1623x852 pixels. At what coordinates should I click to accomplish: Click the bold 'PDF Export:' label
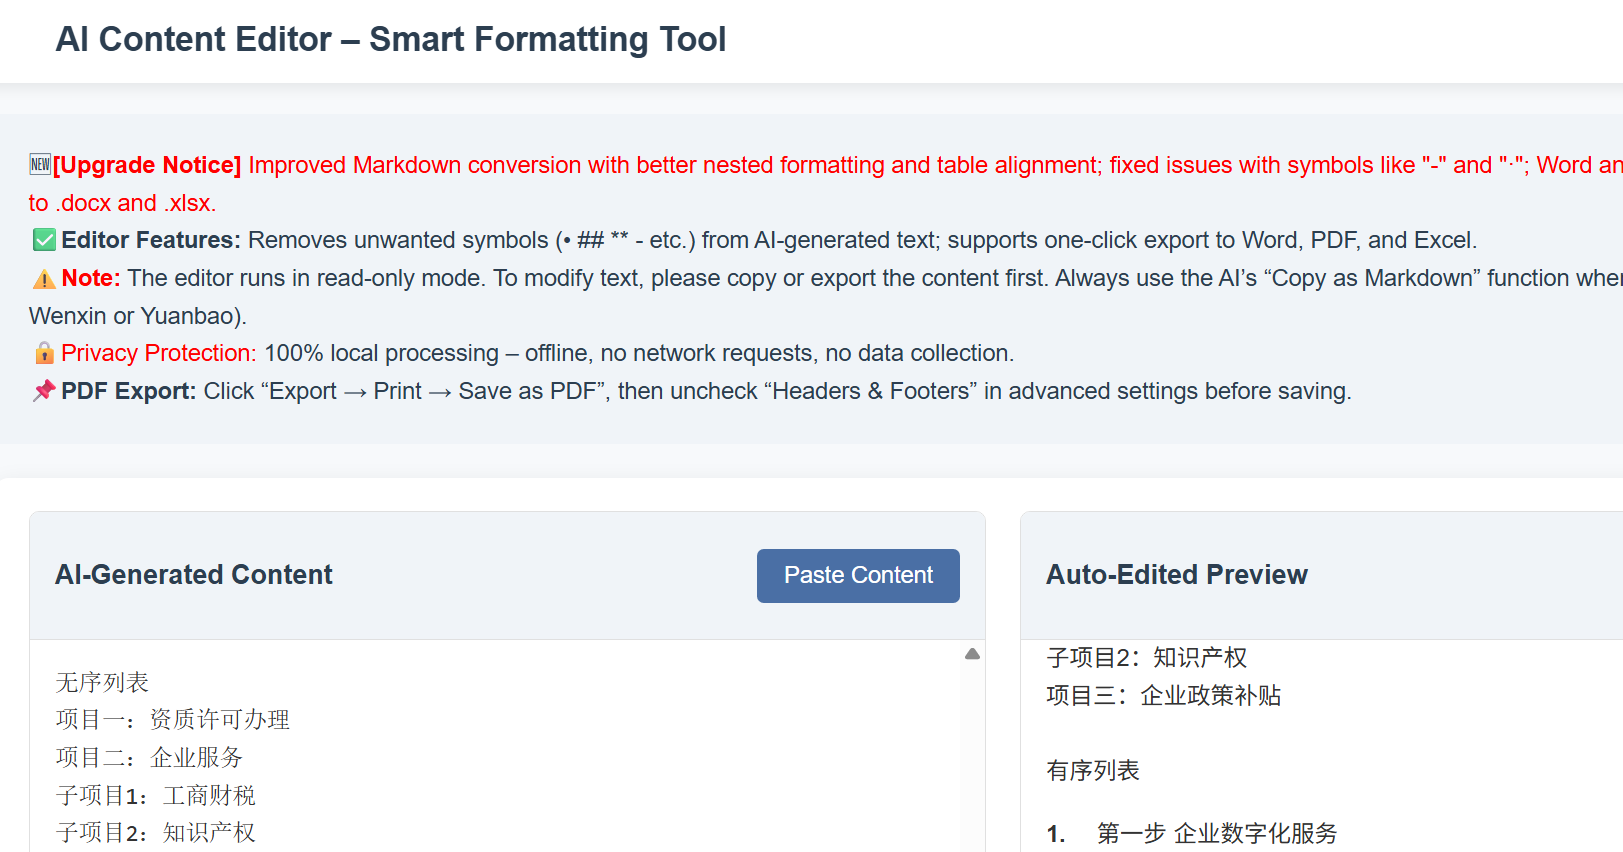(x=128, y=391)
